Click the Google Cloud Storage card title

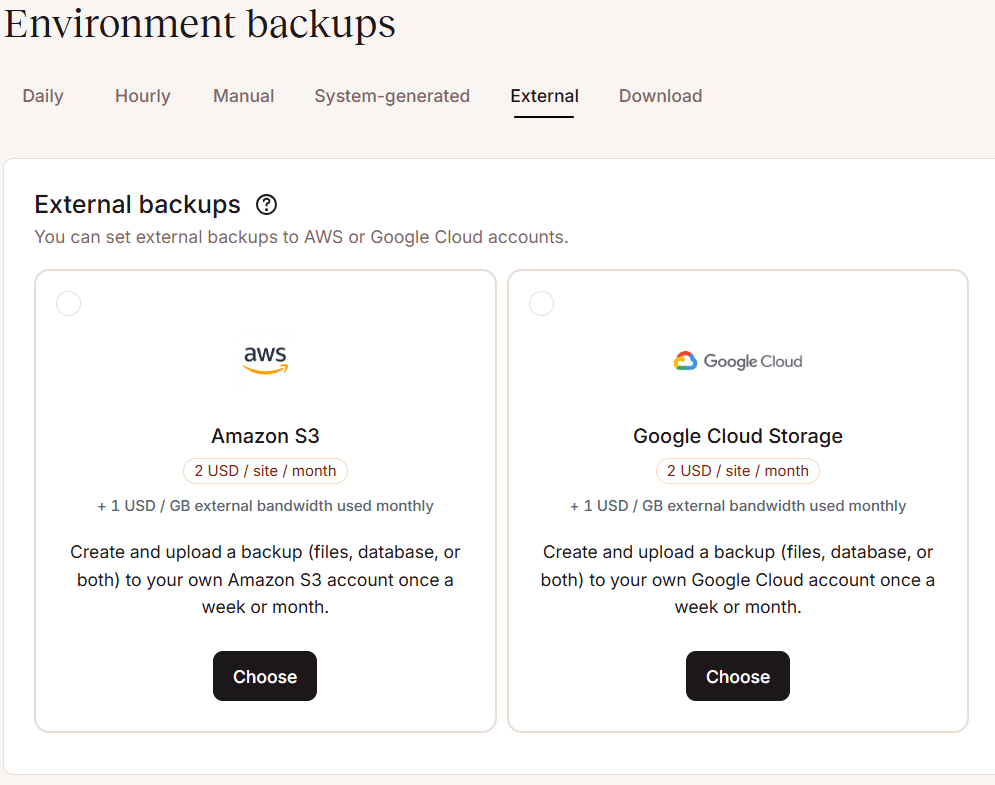[x=738, y=436]
